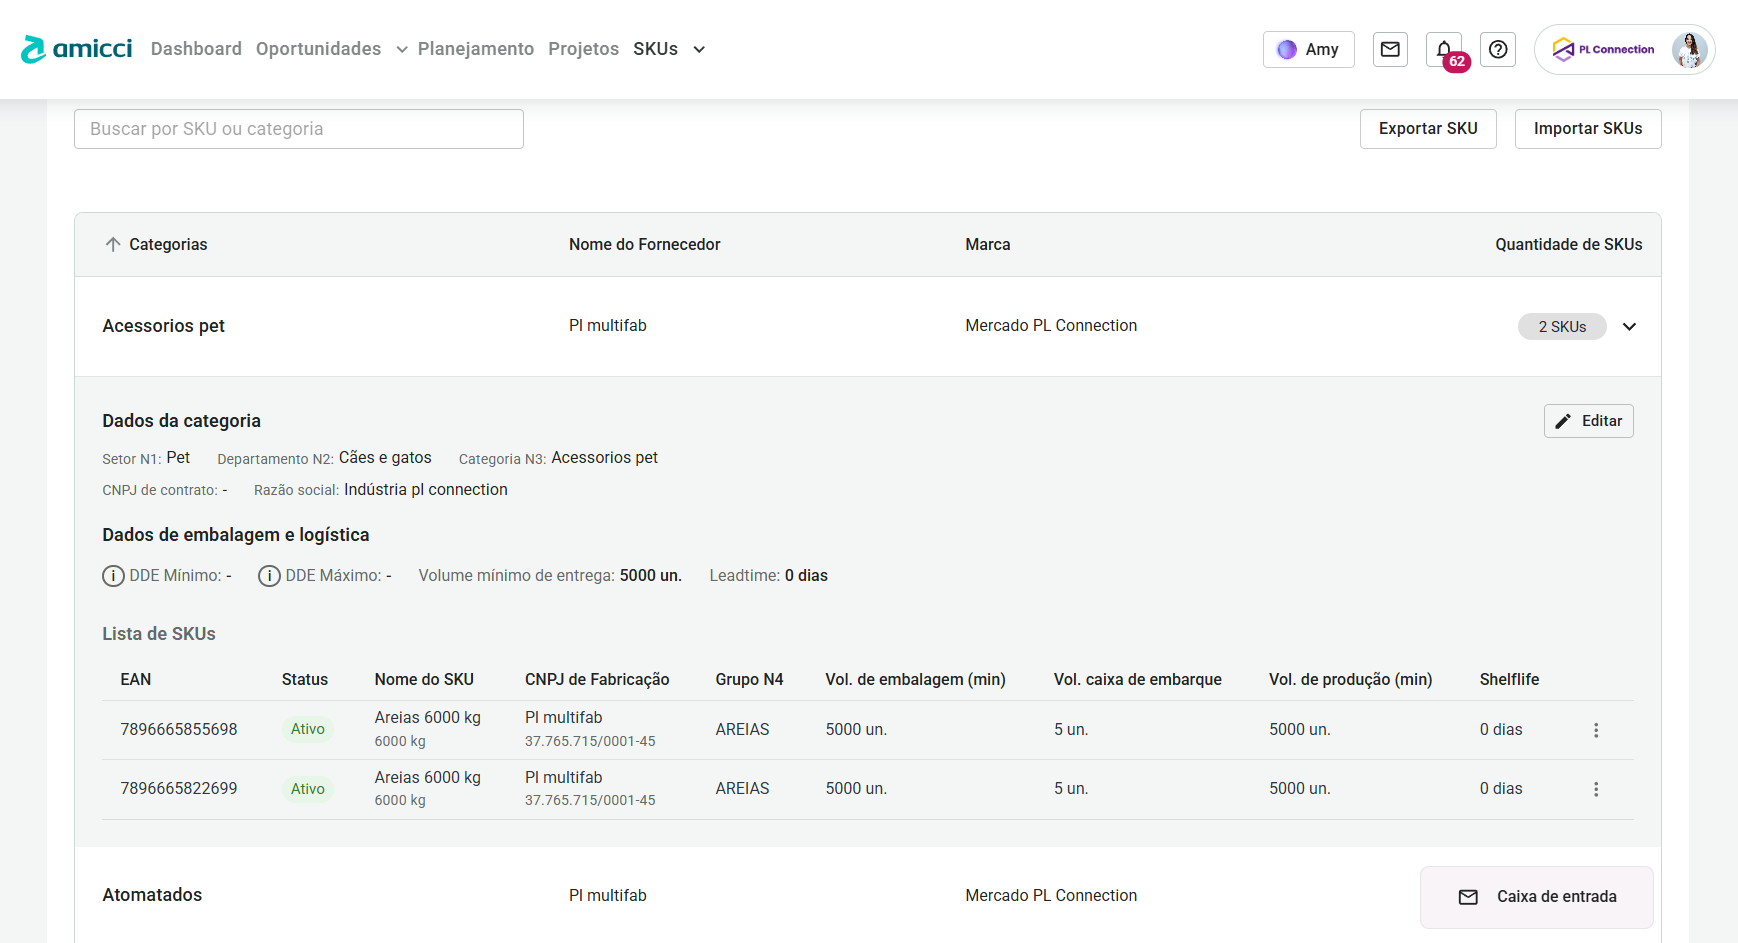Navigate to Projetos page
Screen dimensions: 1738x943
(x=583, y=49)
